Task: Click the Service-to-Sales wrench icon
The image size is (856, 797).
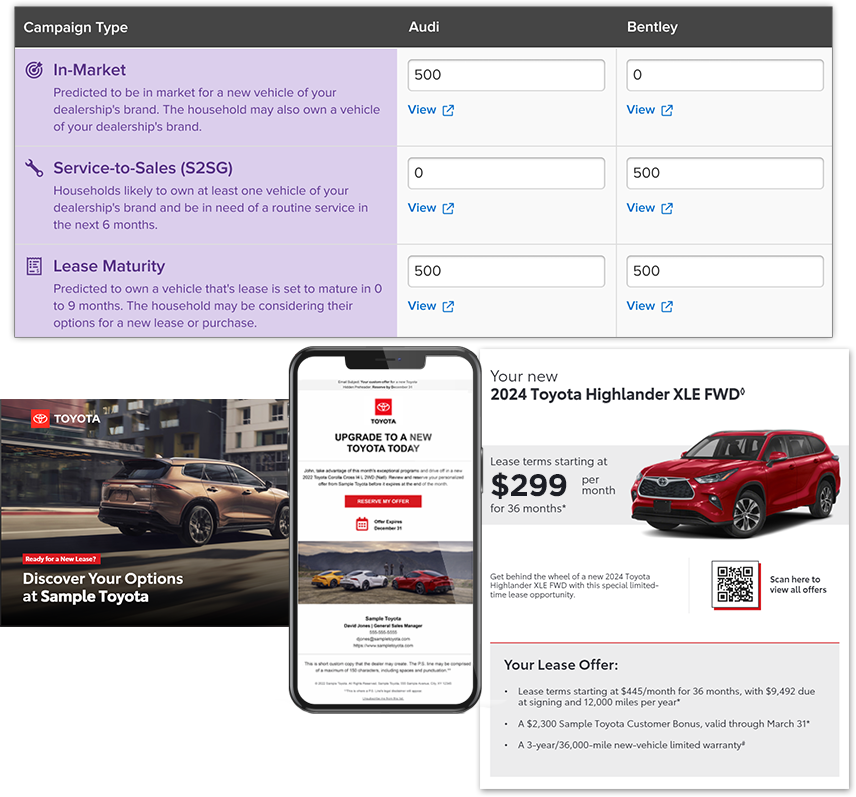Action: (34, 168)
